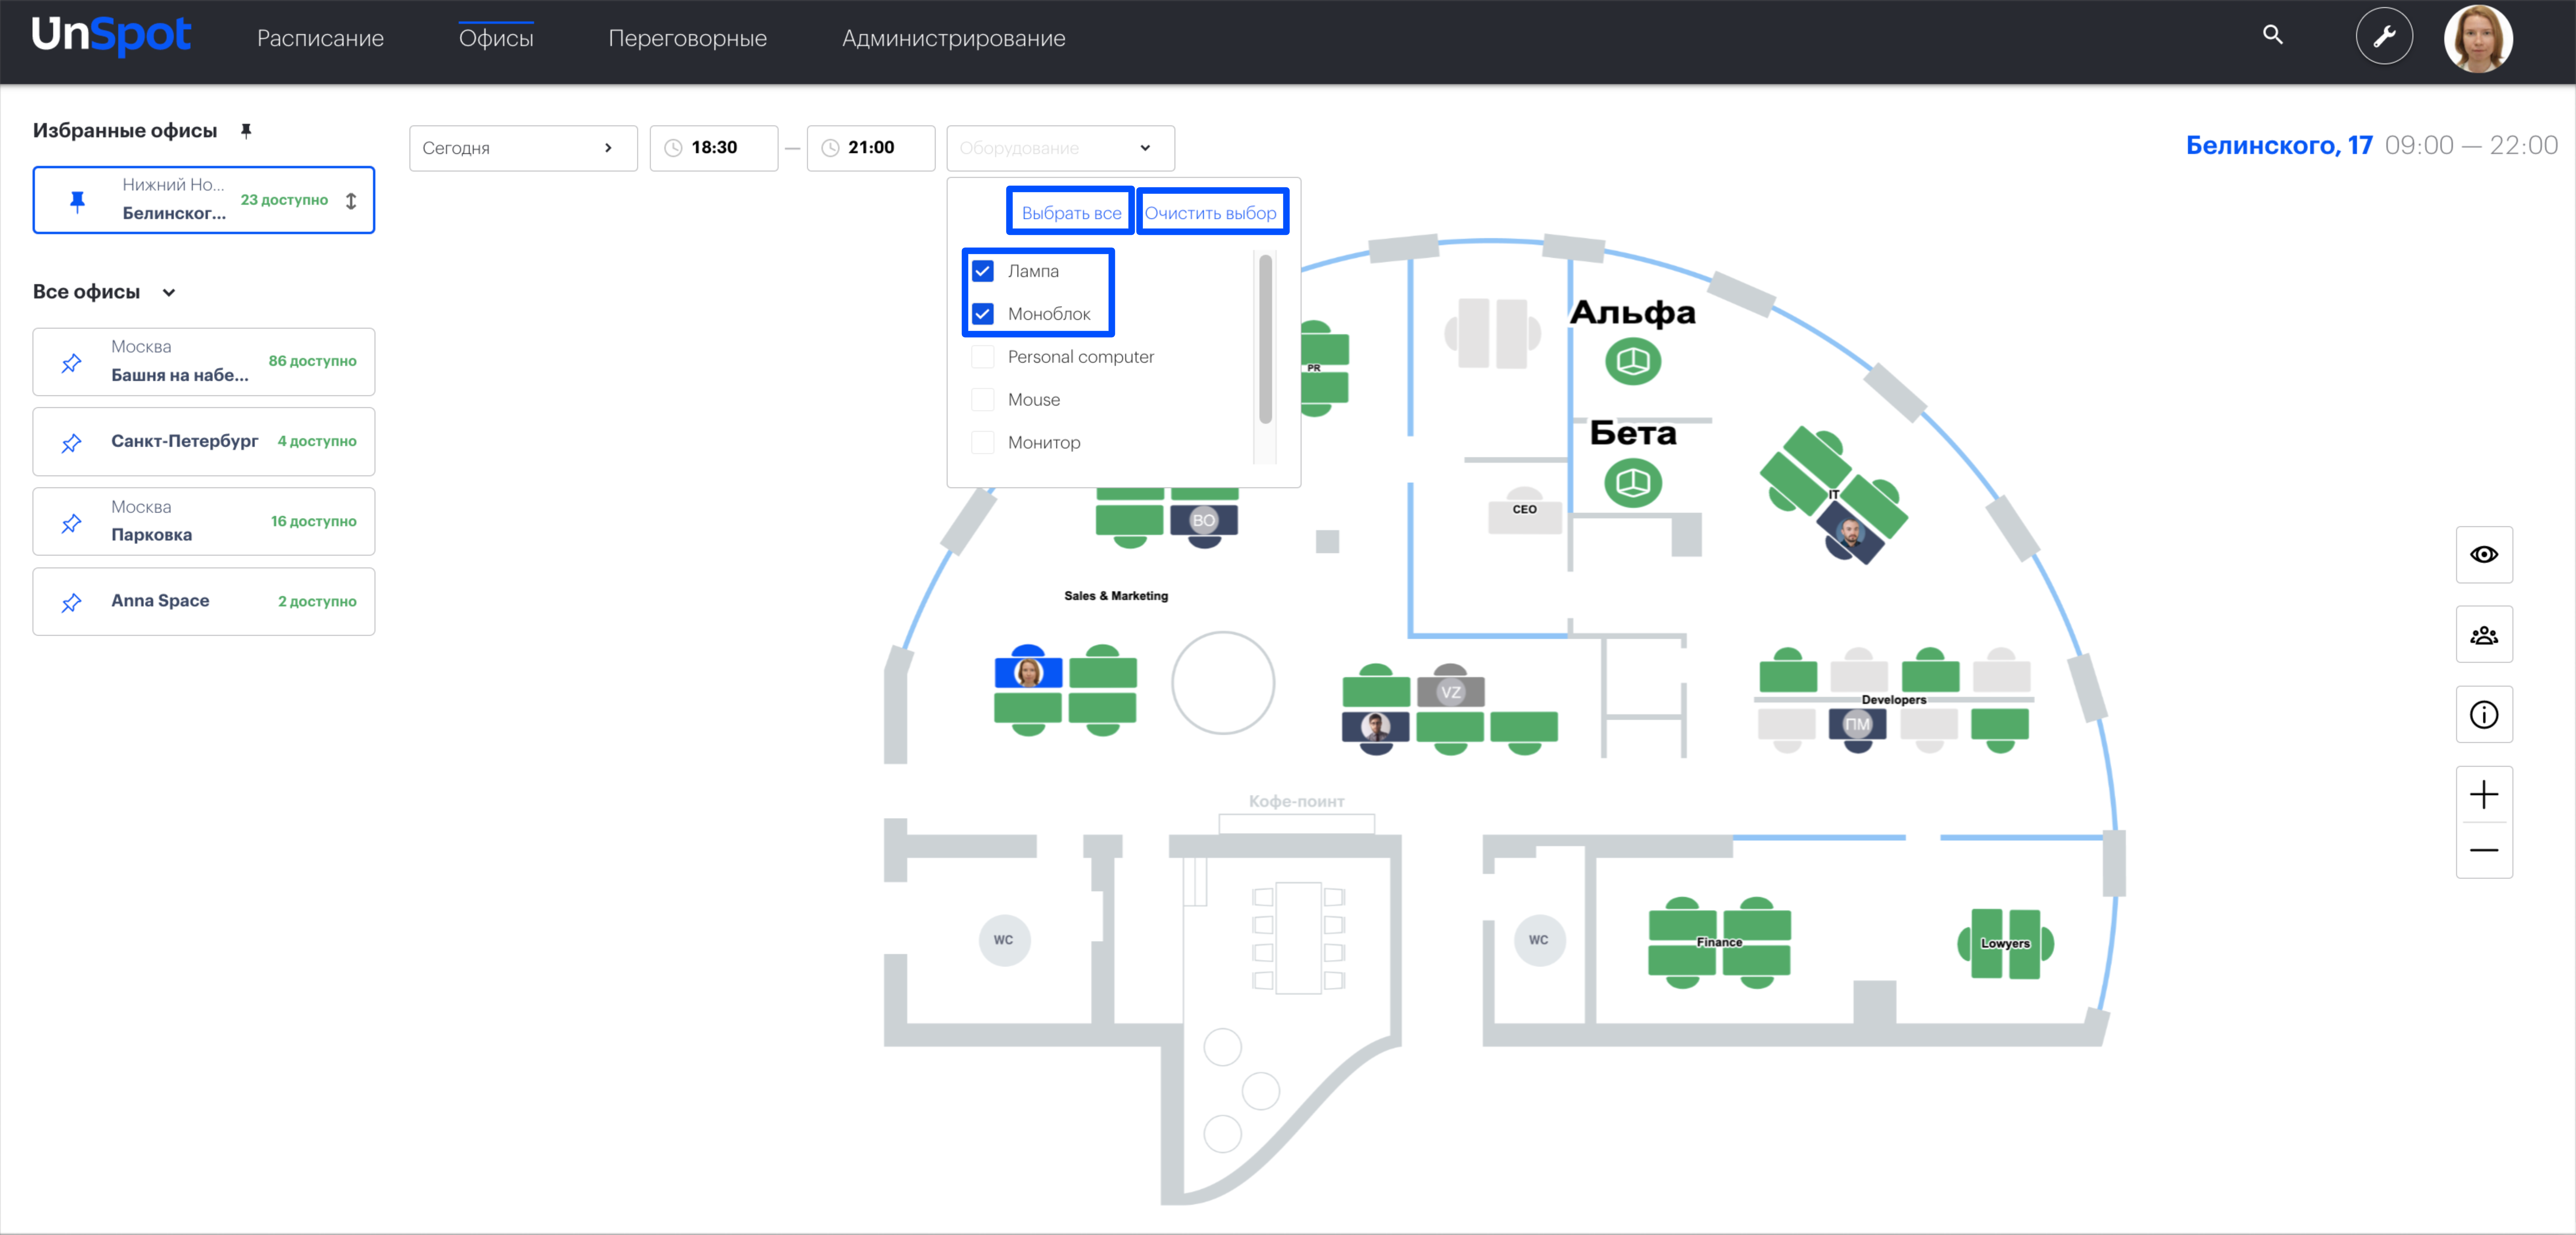Go to the Офисы tab
Viewport: 2576px width, 1235px height.
(496, 38)
